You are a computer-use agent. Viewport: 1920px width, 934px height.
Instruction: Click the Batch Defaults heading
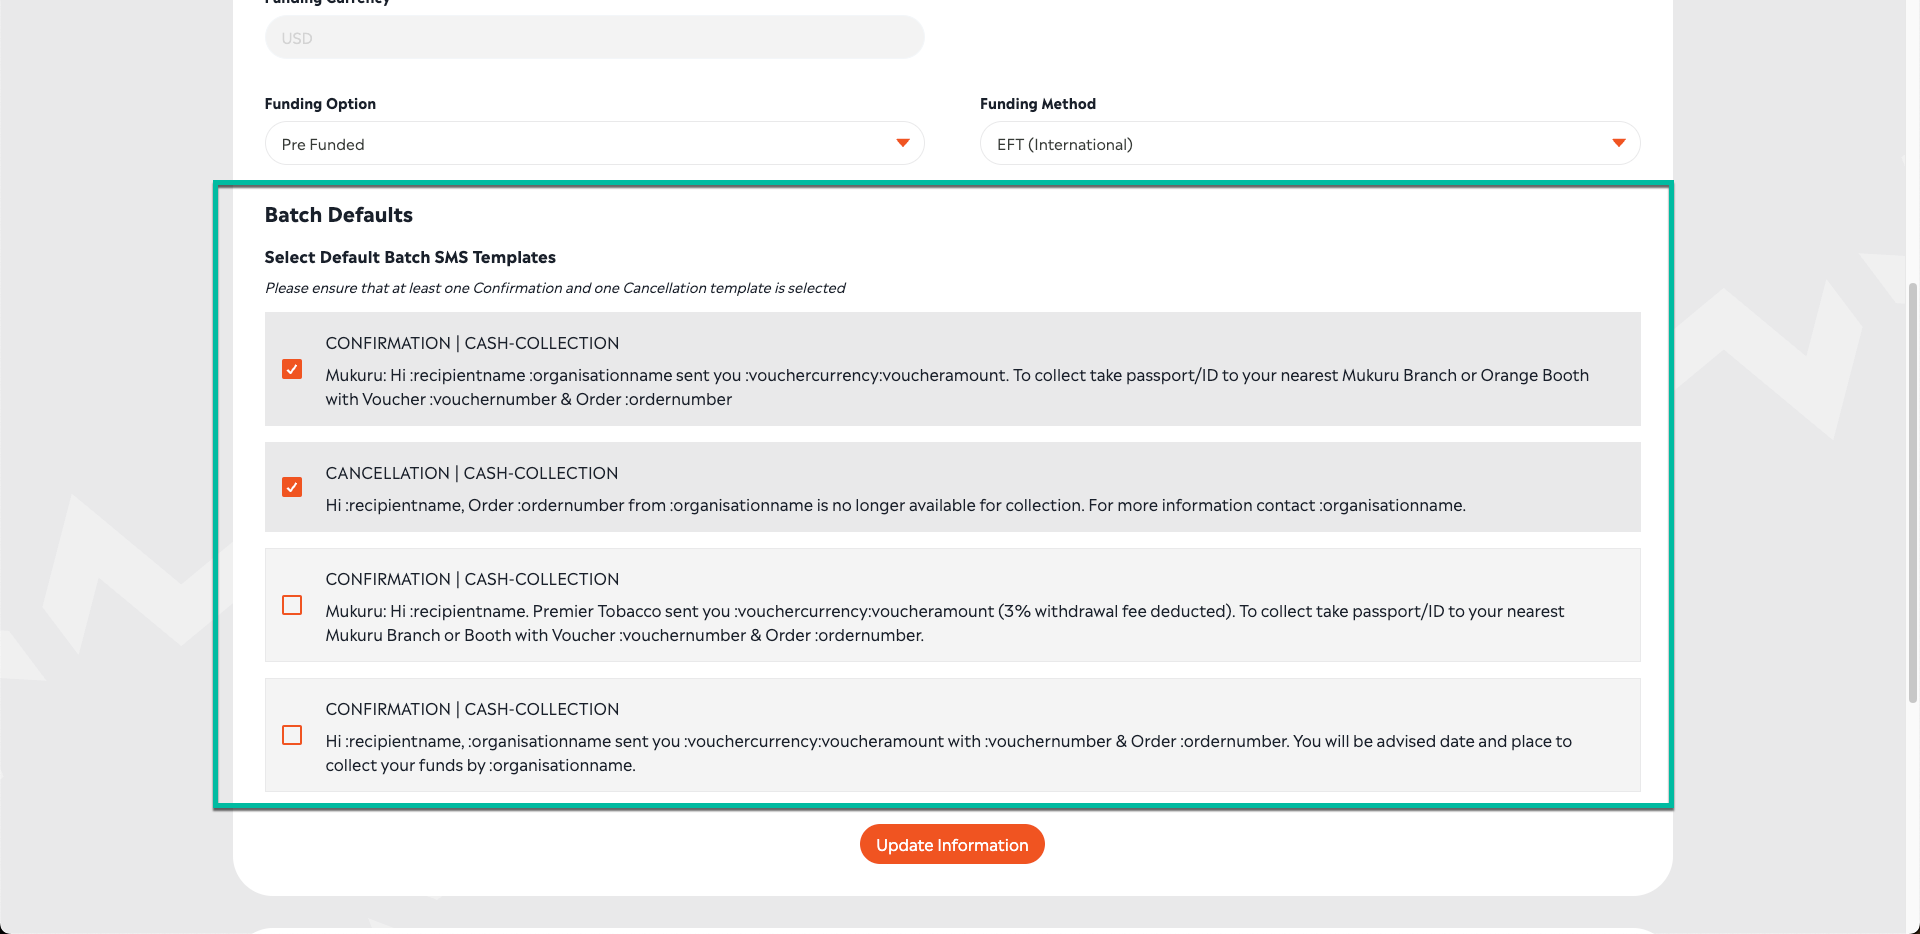(338, 215)
